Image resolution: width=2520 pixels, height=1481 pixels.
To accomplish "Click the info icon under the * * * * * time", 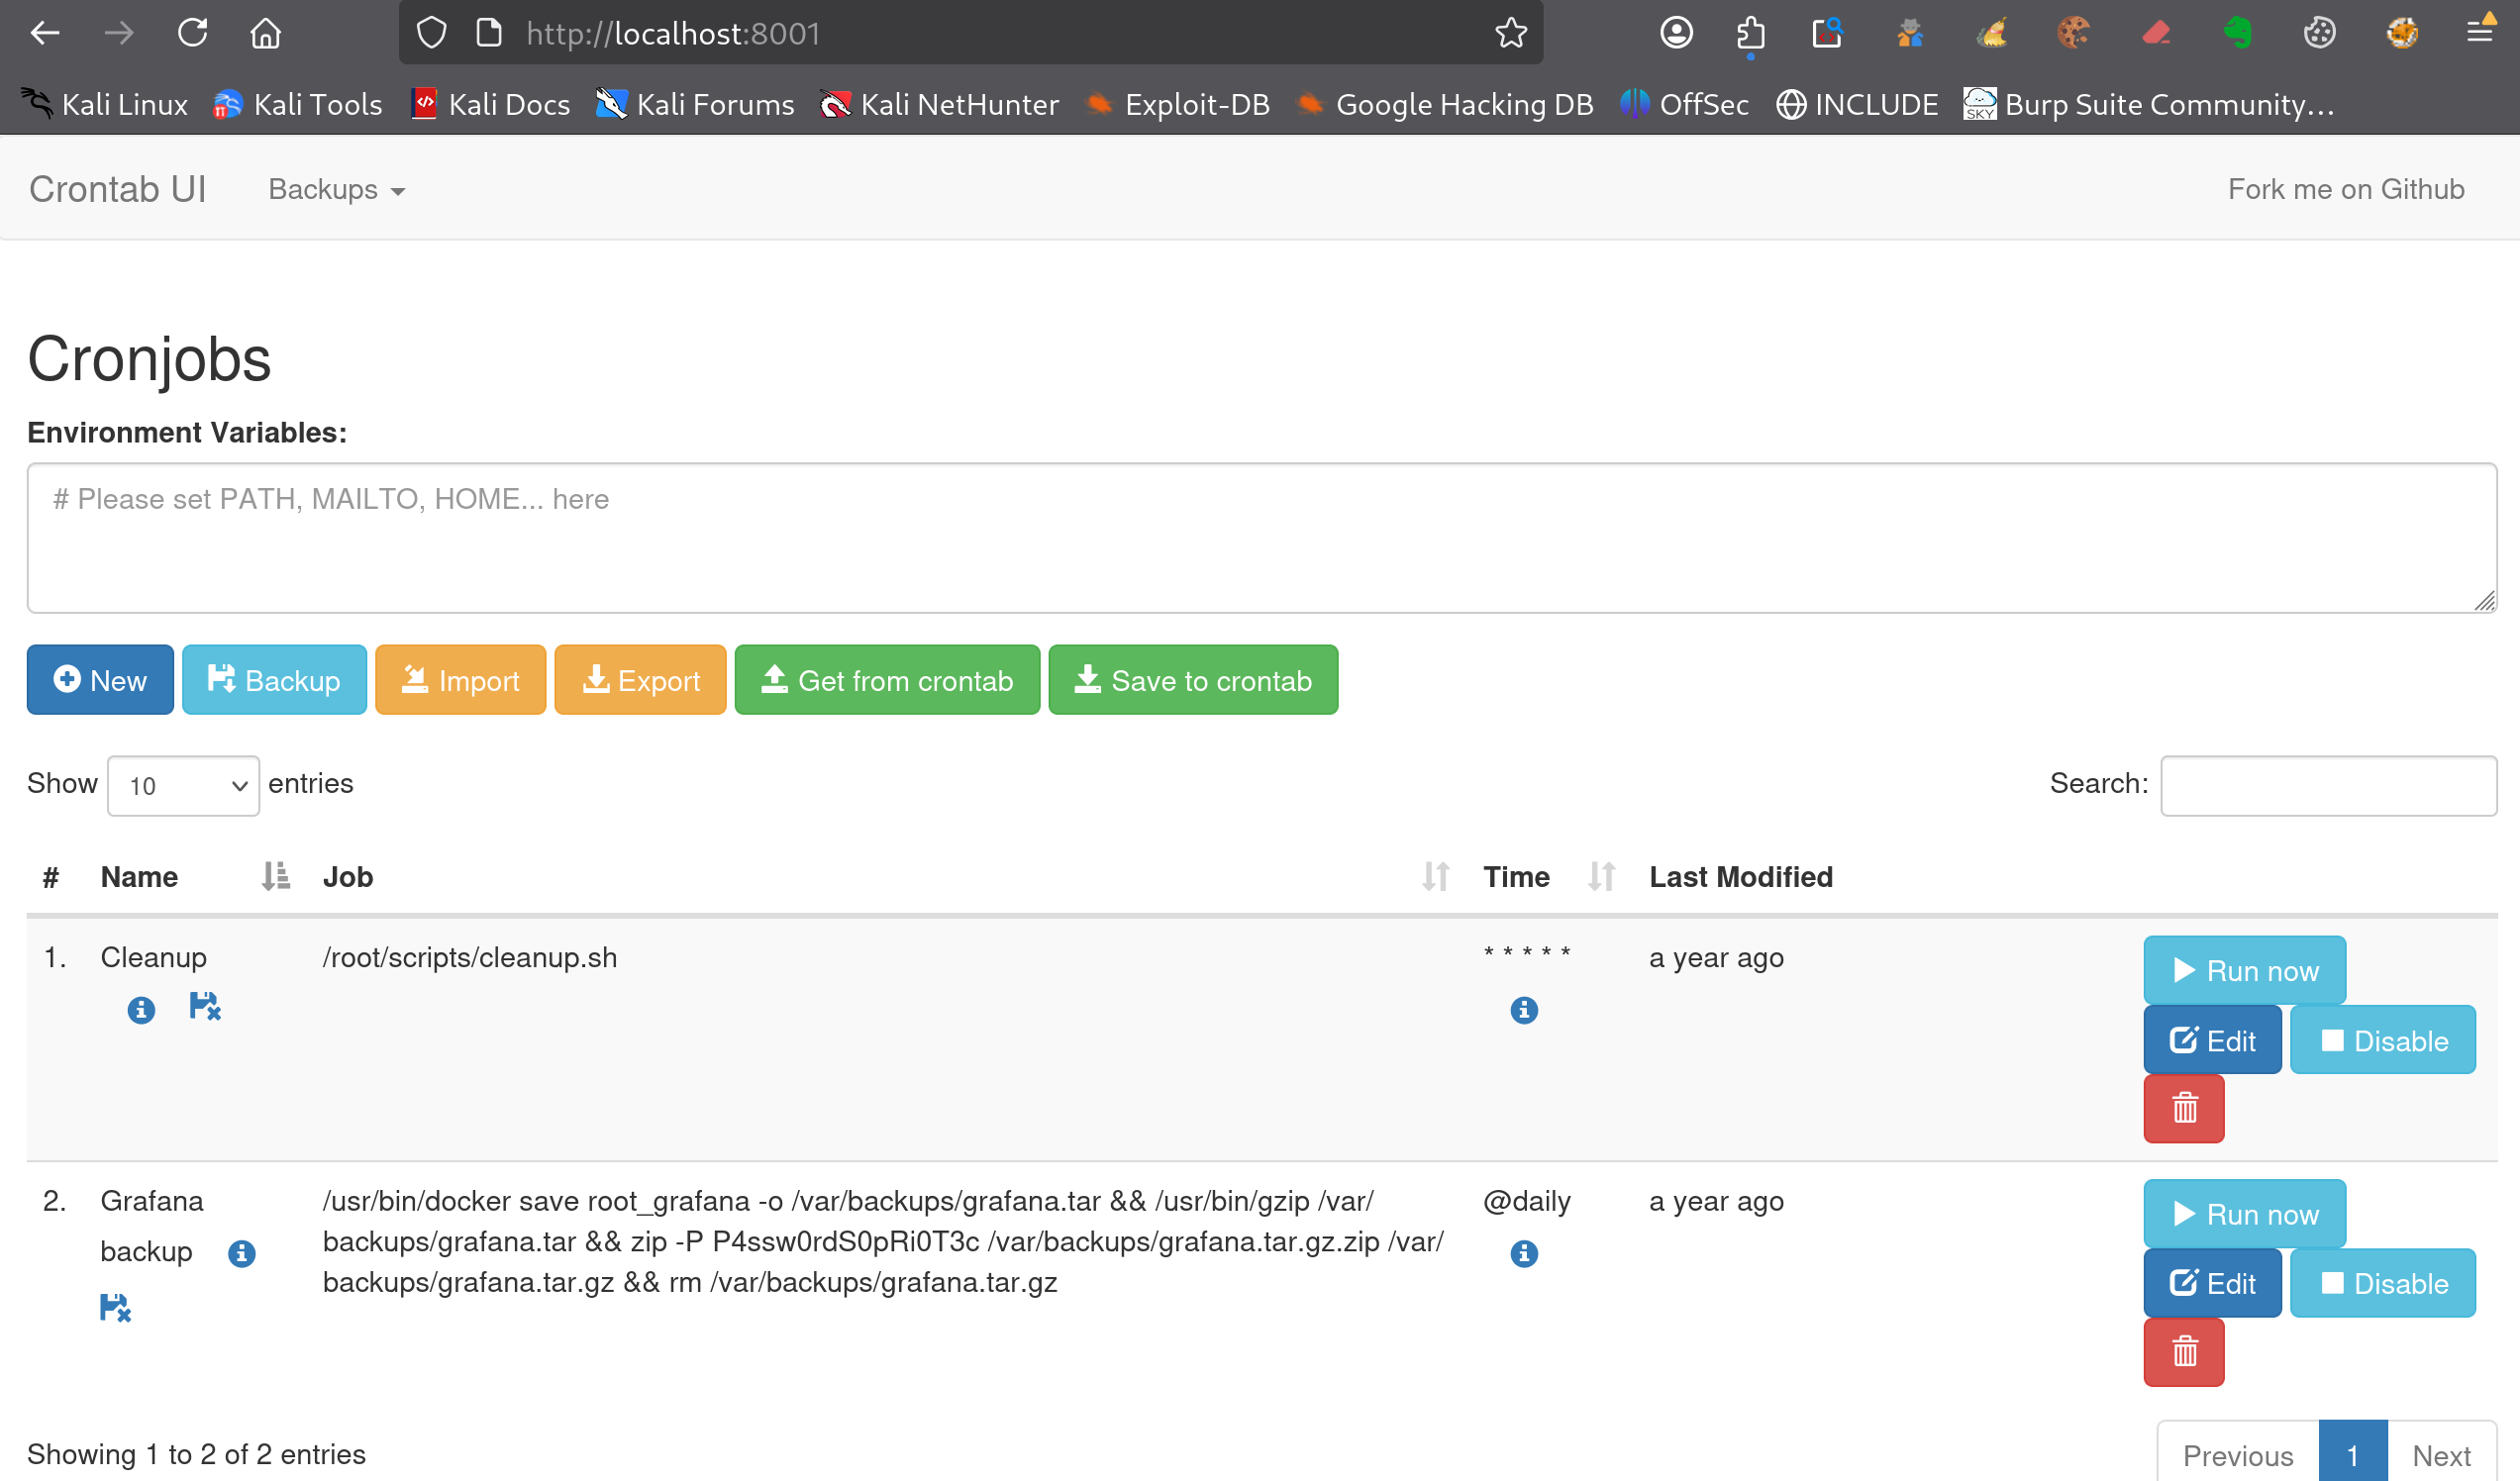I will point(1523,1010).
